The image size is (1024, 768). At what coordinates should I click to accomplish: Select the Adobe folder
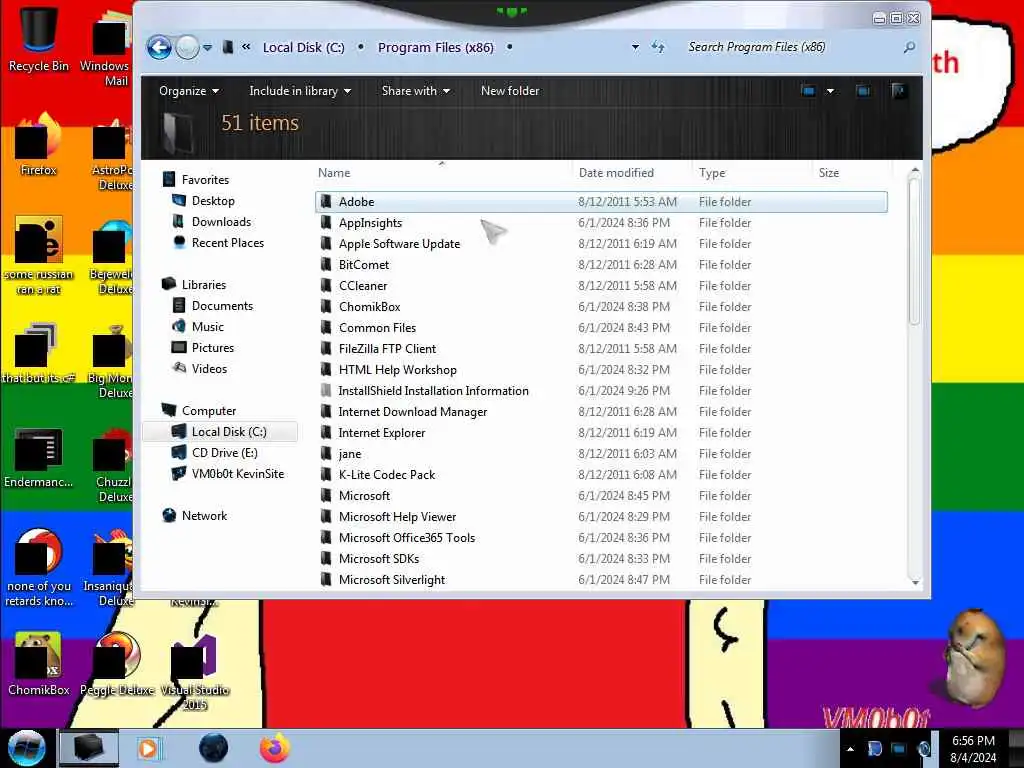pyautogui.click(x=601, y=202)
